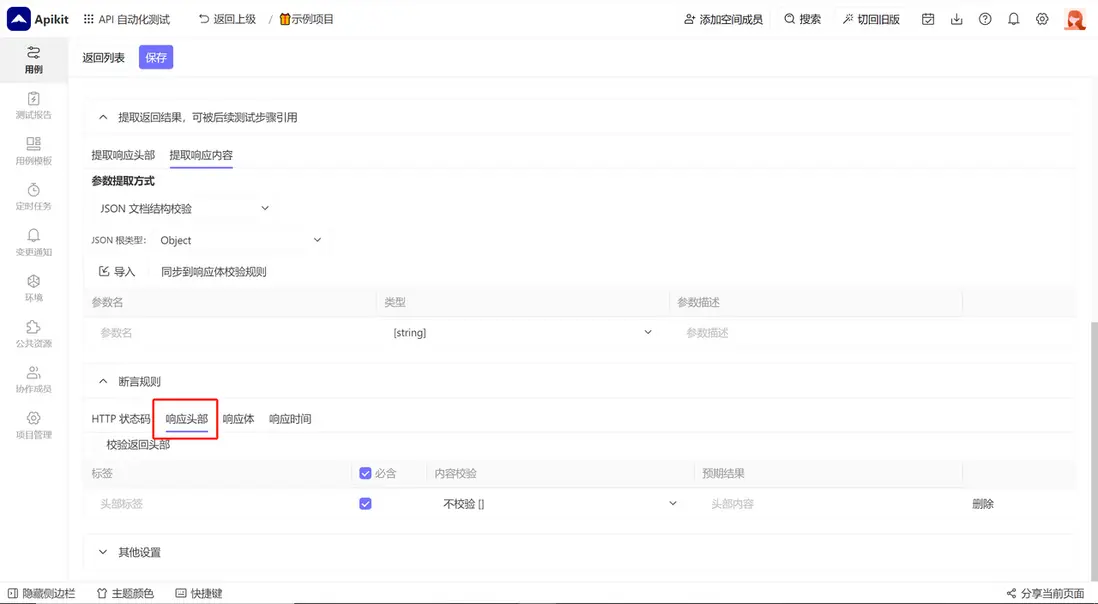Click 返回列表

coord(104,57)
